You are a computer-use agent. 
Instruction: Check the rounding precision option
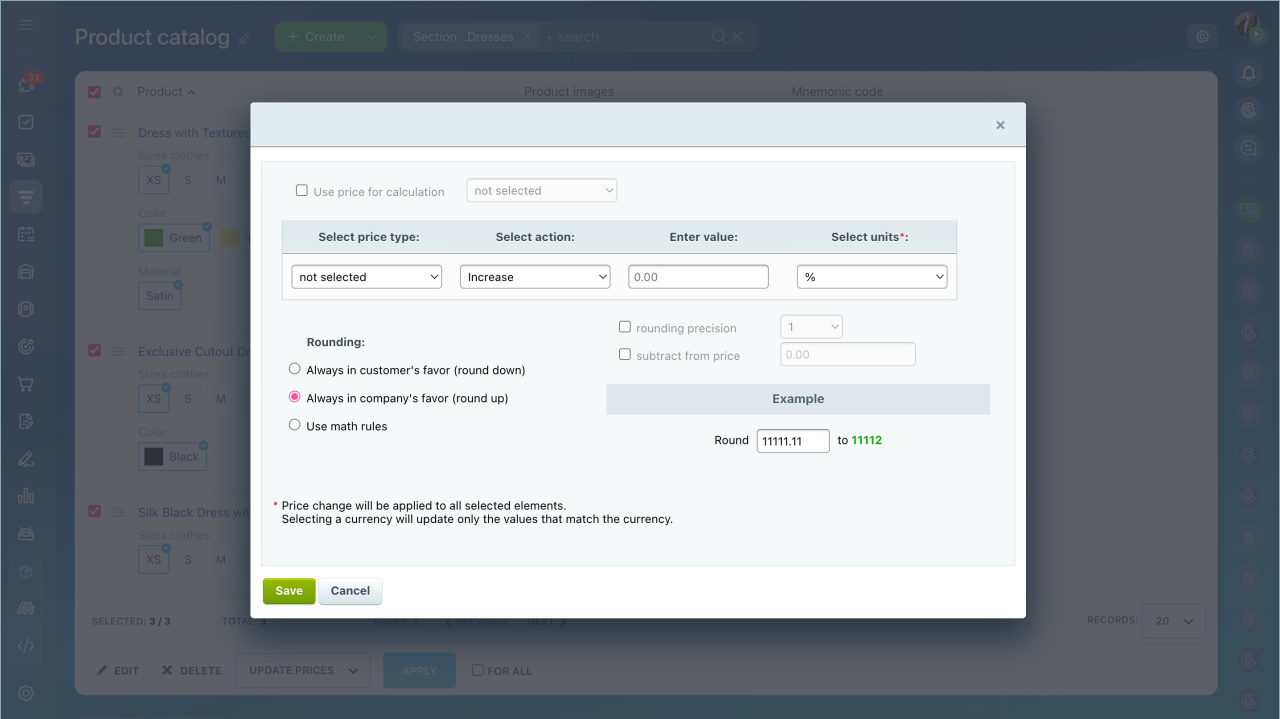625,327
